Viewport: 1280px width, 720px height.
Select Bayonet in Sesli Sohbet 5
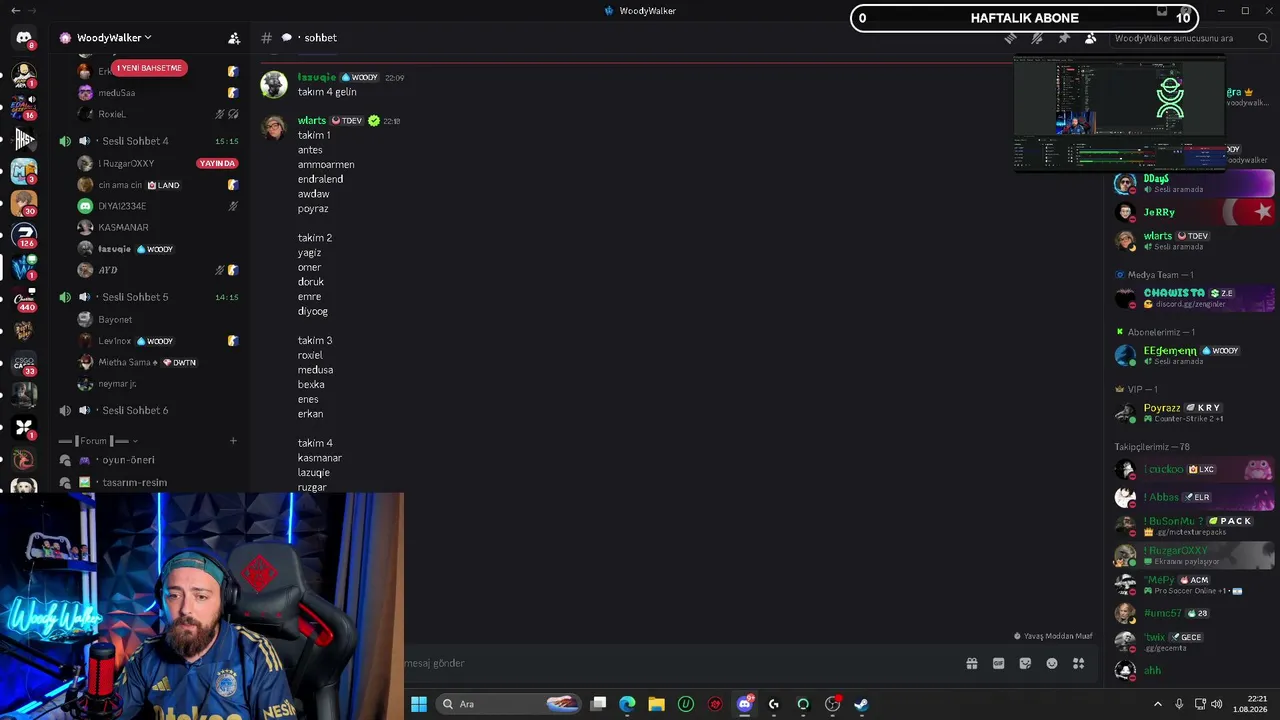[158, 319]
